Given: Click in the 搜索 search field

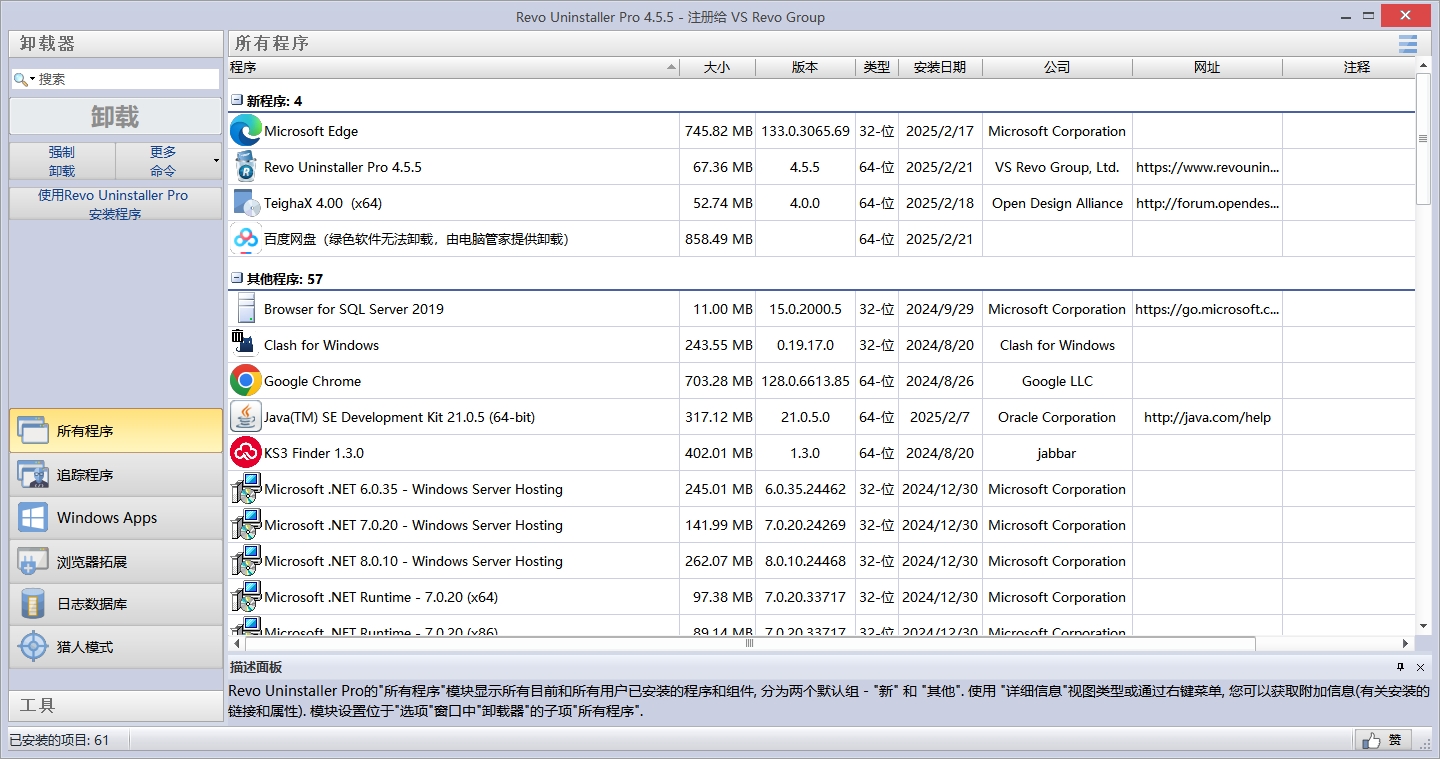Looking at the screenshot, I should pyautogui.click(x=127, y=79).
